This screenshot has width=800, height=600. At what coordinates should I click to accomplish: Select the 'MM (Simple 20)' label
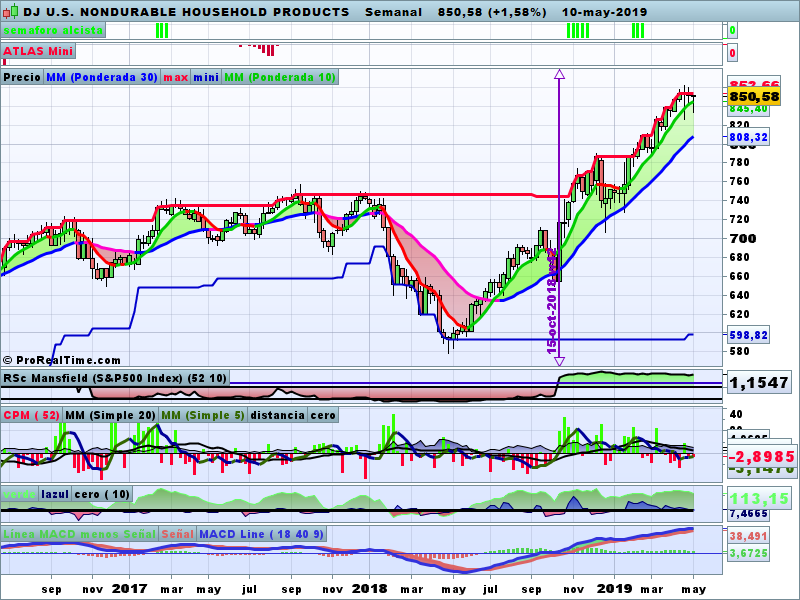tap(110, 415)
